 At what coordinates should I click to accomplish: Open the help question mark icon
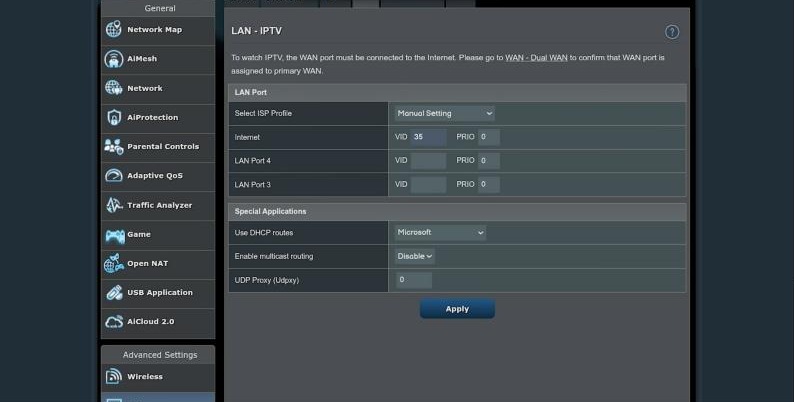[671, 32]
